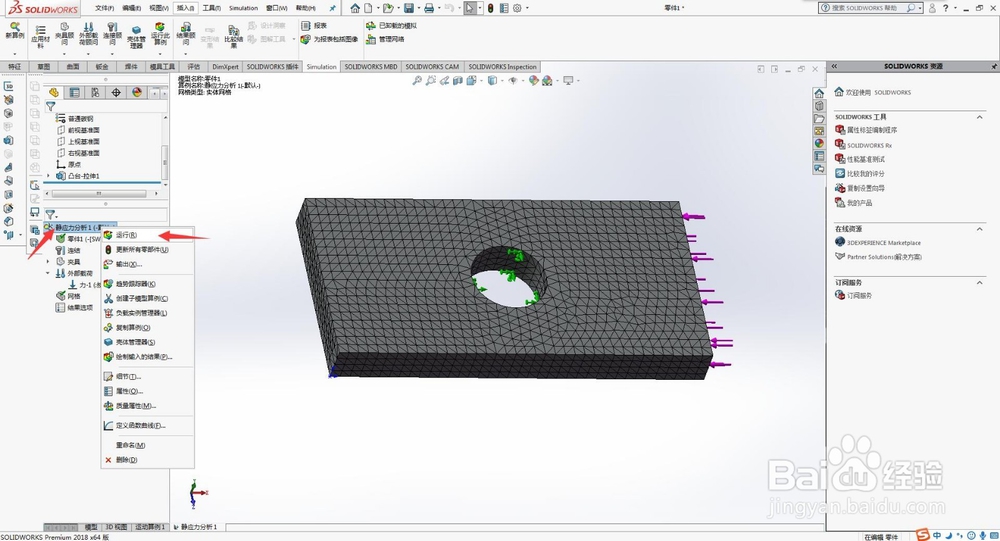Click the pin icon beside the 帮助 menu
The height and width of the screenshot is (541, 1000).
(x=332, y=8)
